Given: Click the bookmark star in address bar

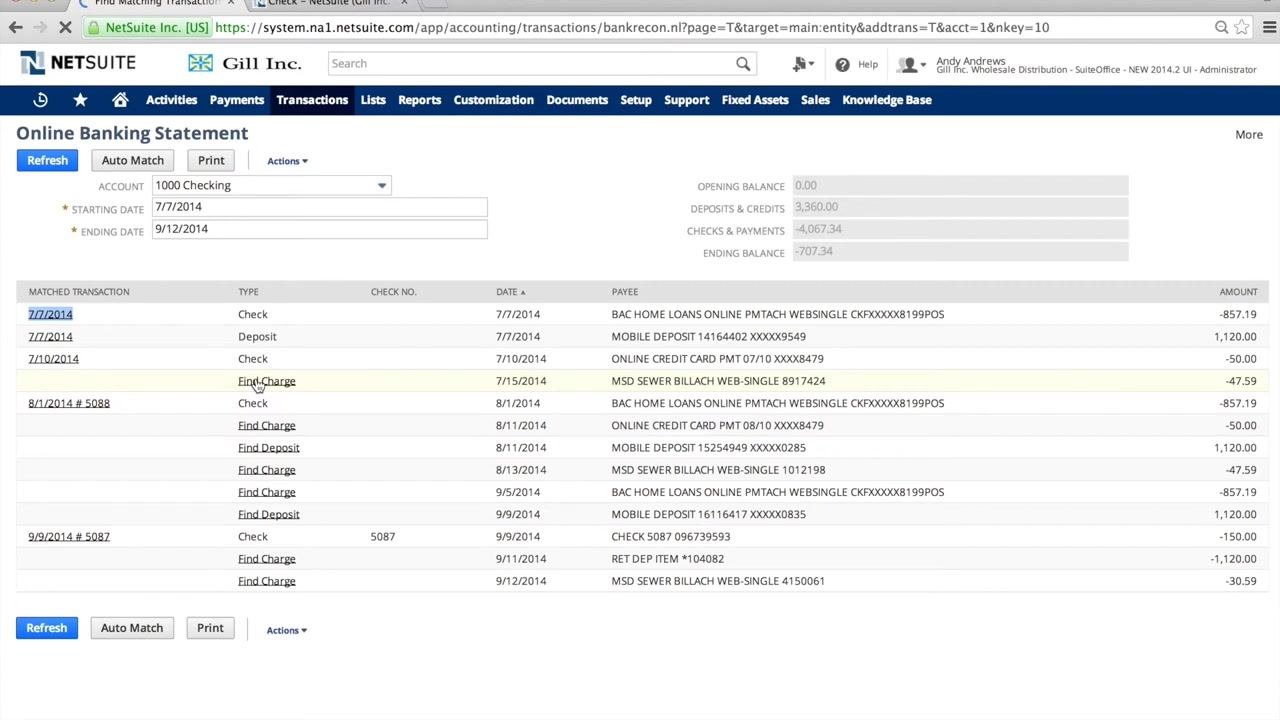Looking at the screenshot, I should (x=1242, y=28).
